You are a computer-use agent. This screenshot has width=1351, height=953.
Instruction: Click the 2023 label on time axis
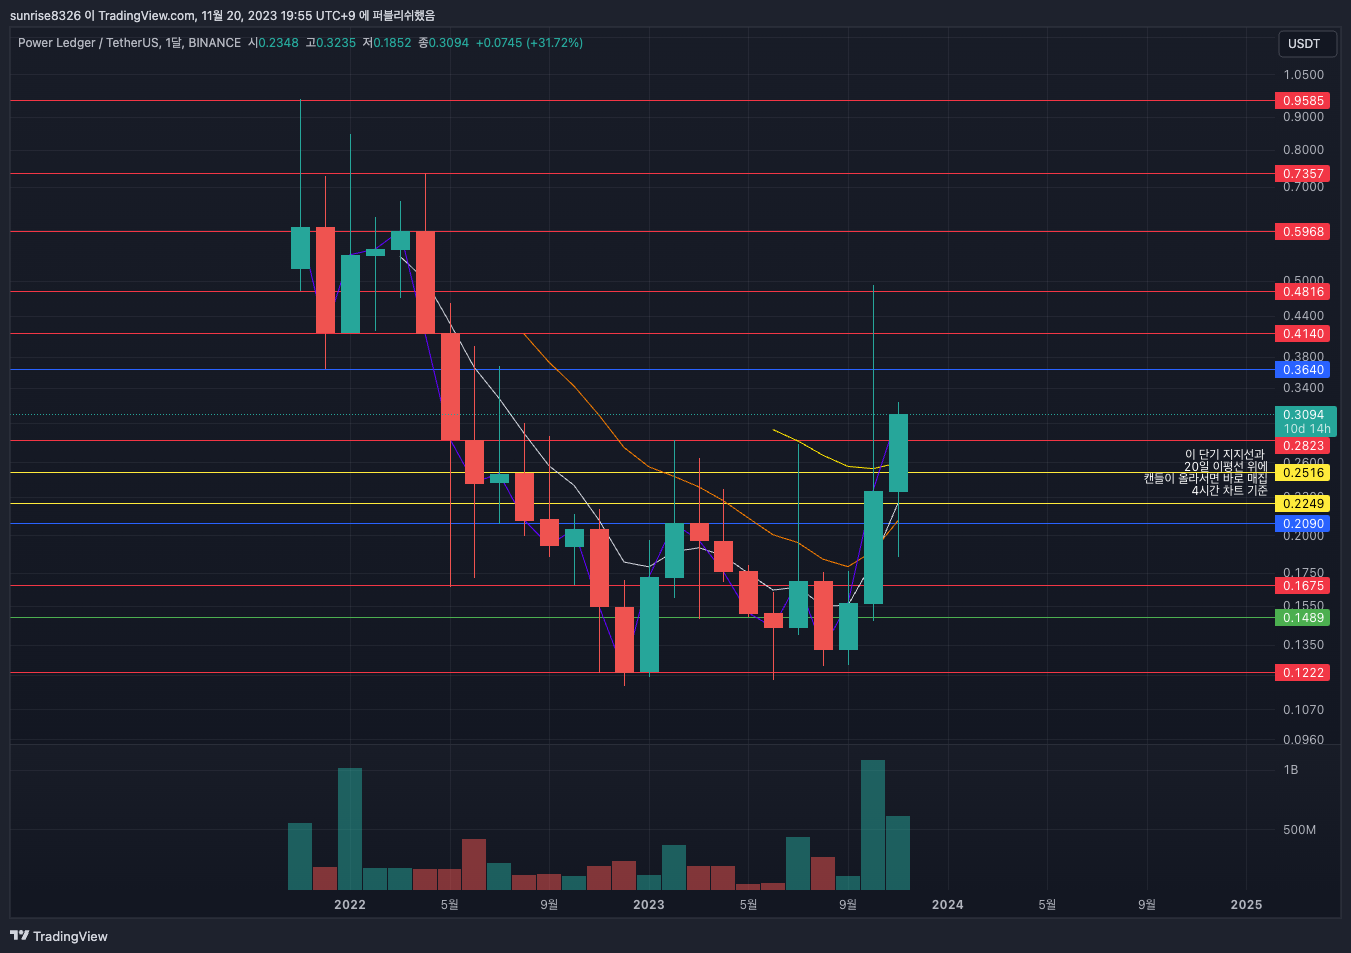[649, 905]
